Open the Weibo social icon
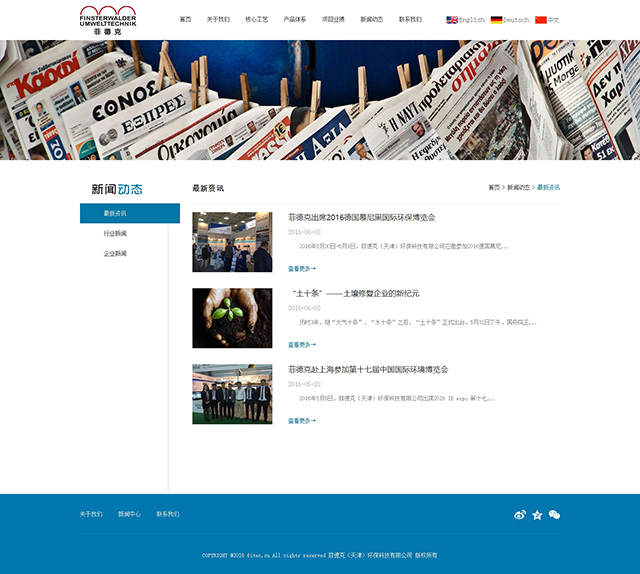This screenshot has width=640, height=574. tap(520, 515)
